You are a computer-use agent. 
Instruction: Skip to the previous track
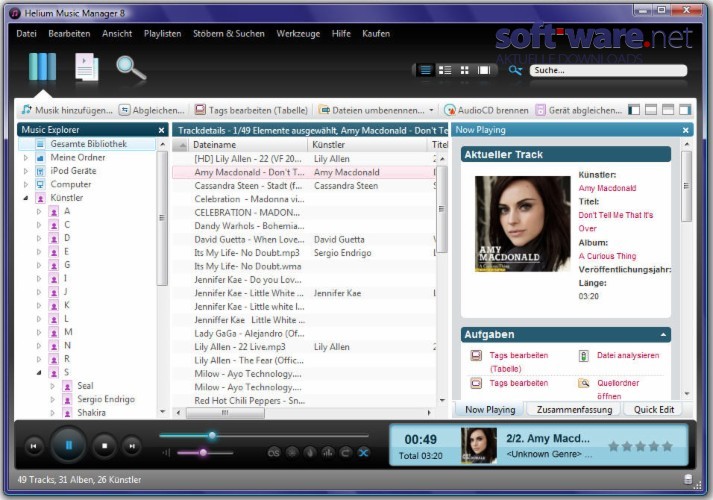coord(34,446)
